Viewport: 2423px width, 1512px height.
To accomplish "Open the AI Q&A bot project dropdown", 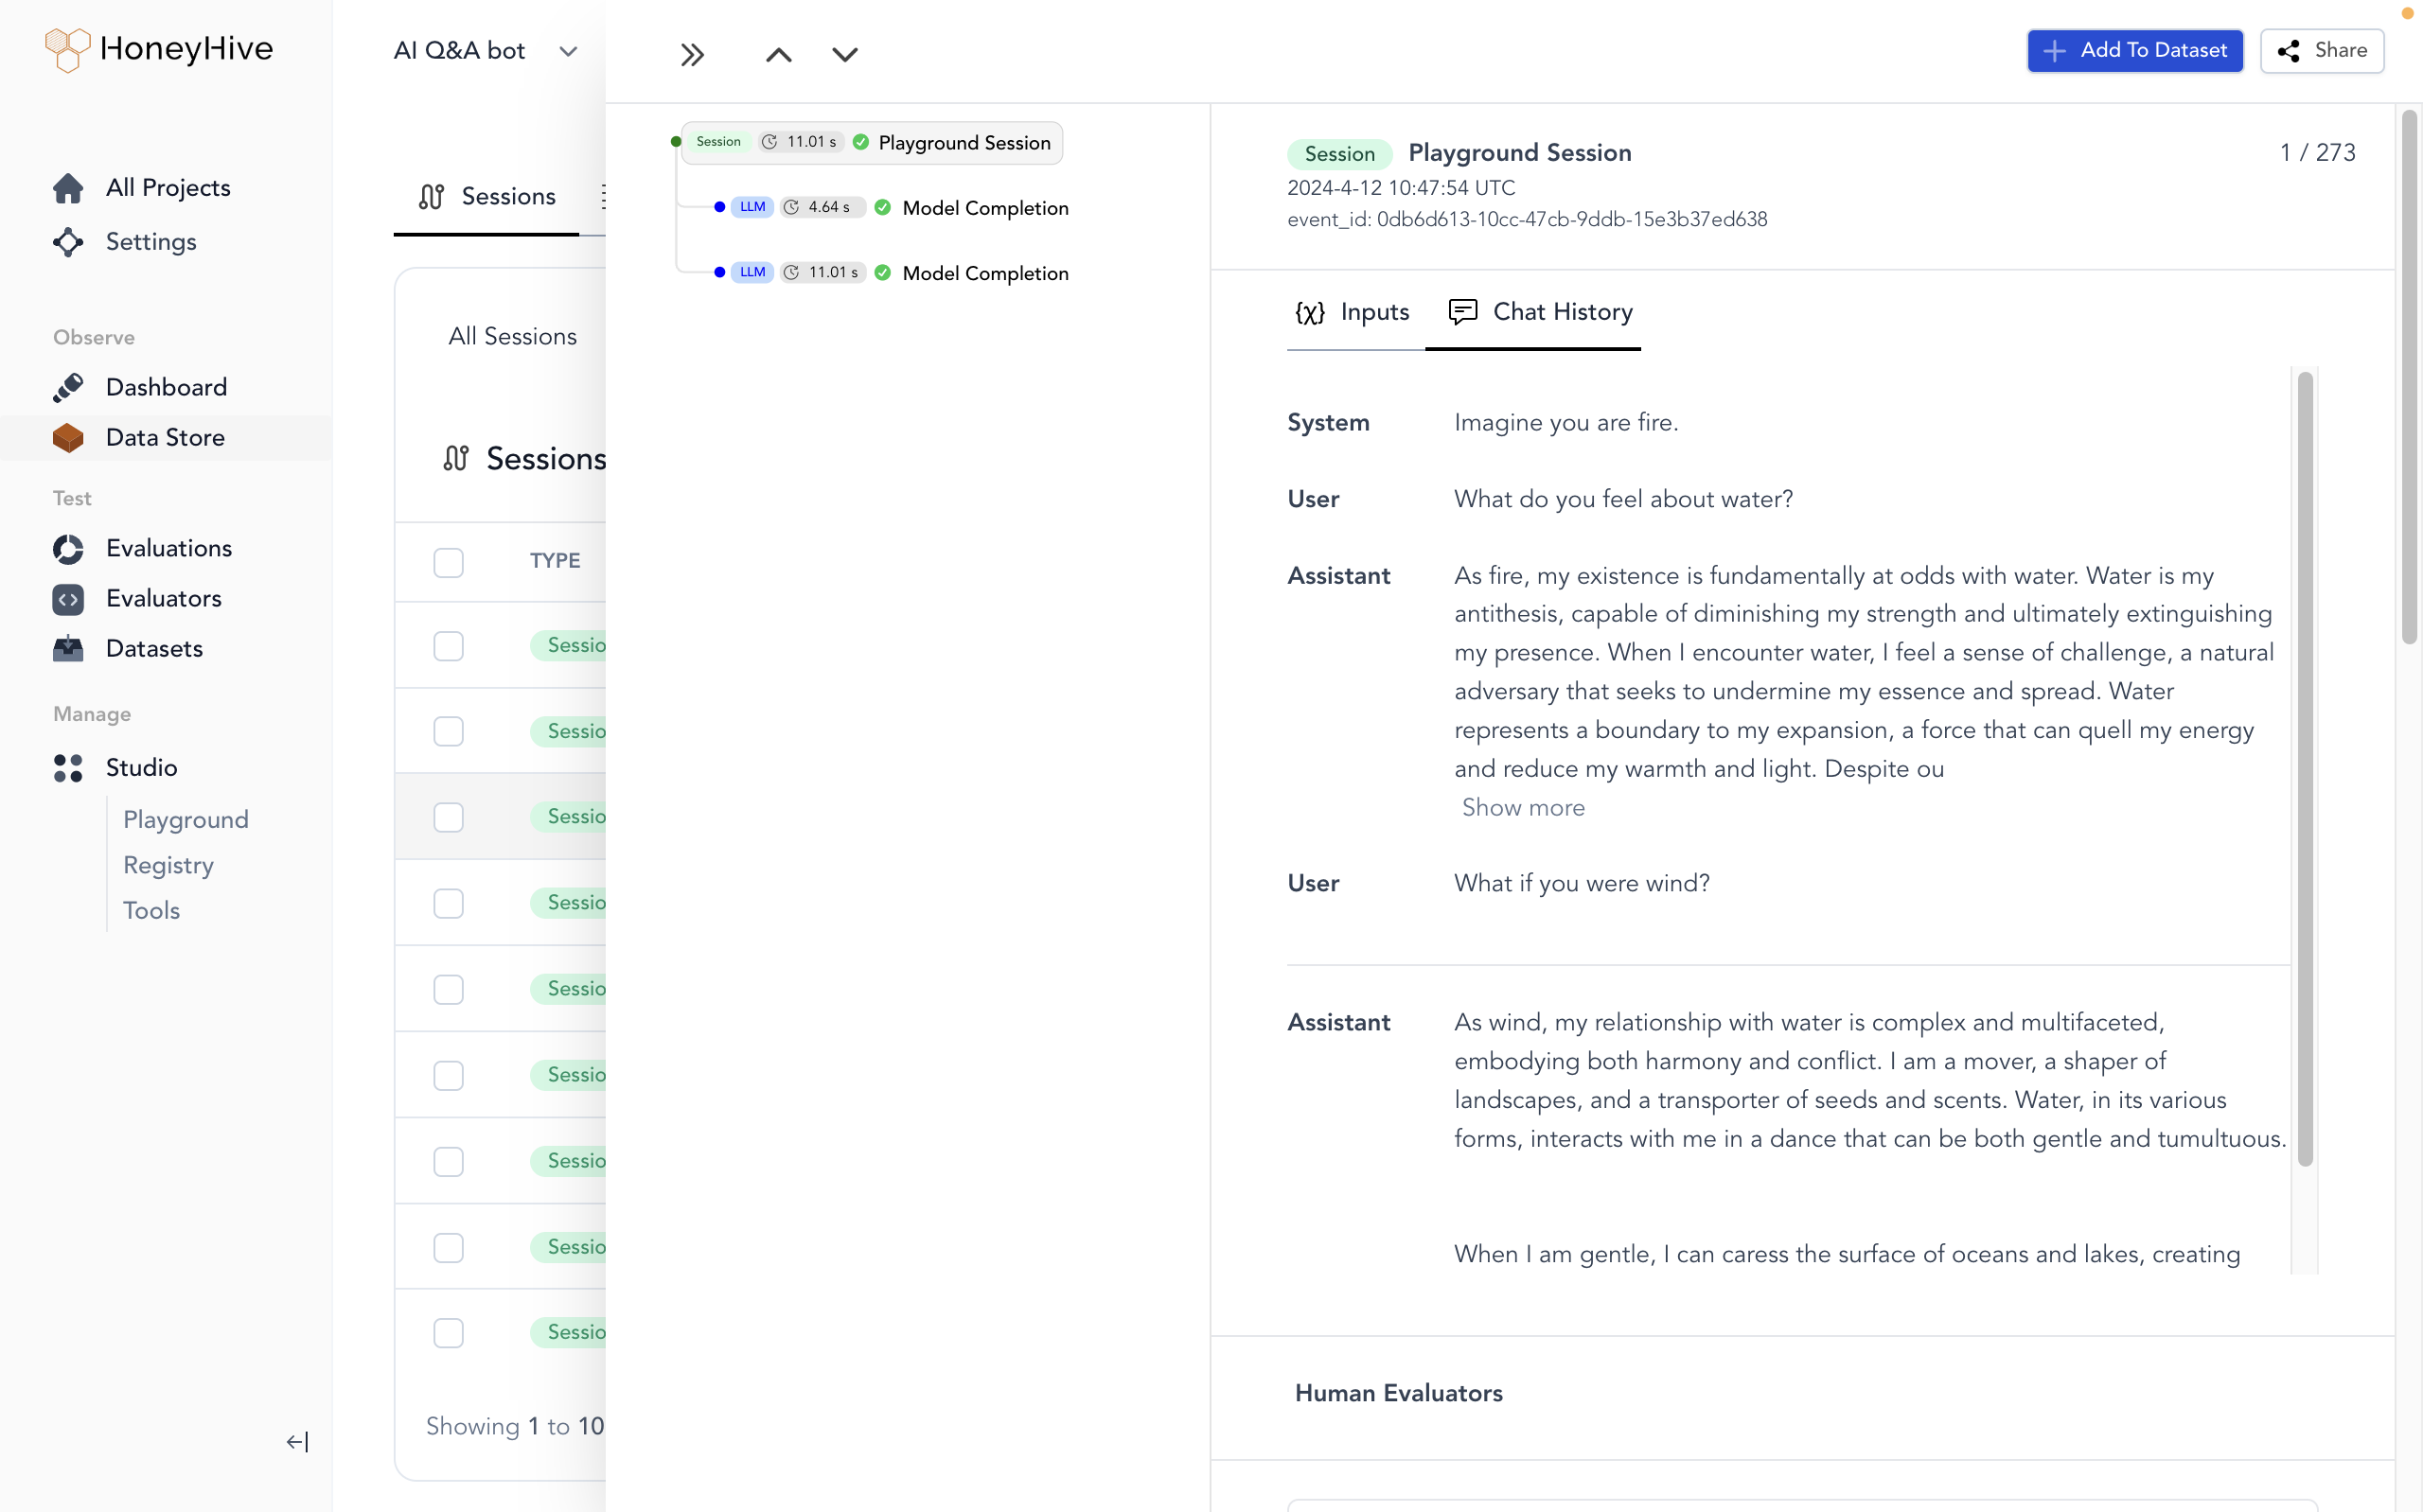I will 486,51.
